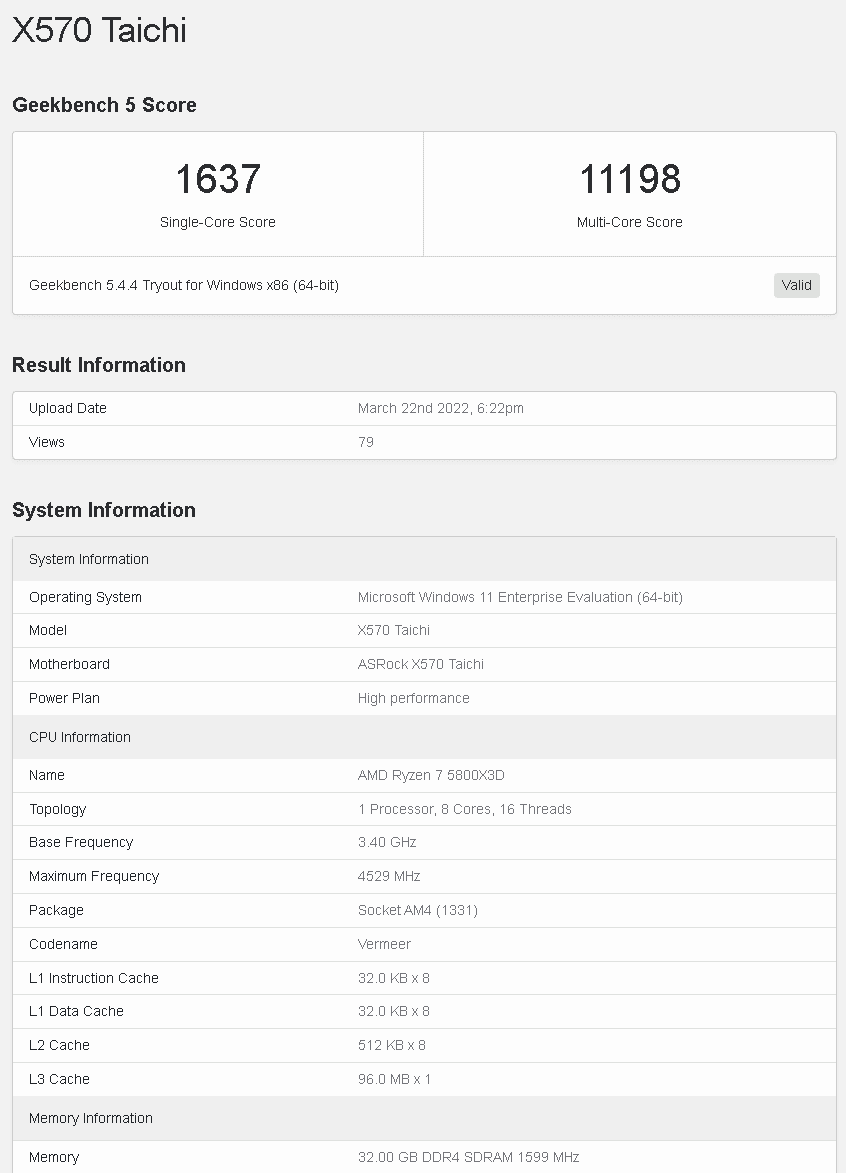The height and width of the screenshot is (1173, 846).
Task: Click the large System Information heading
Action: tap(104, 510)
